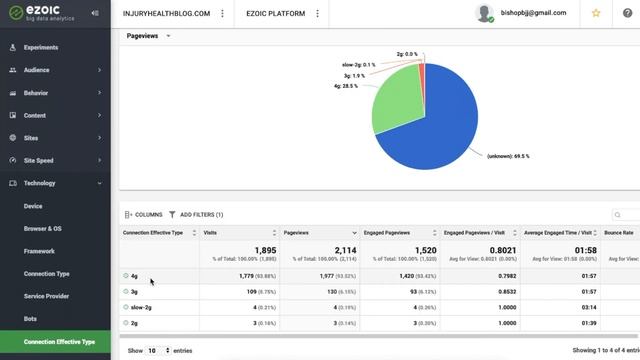This screenshot has width=640, height=360.
Task: Expand the Behavior menu chevron
Action: pyautogui.click(x=99, y=93)
